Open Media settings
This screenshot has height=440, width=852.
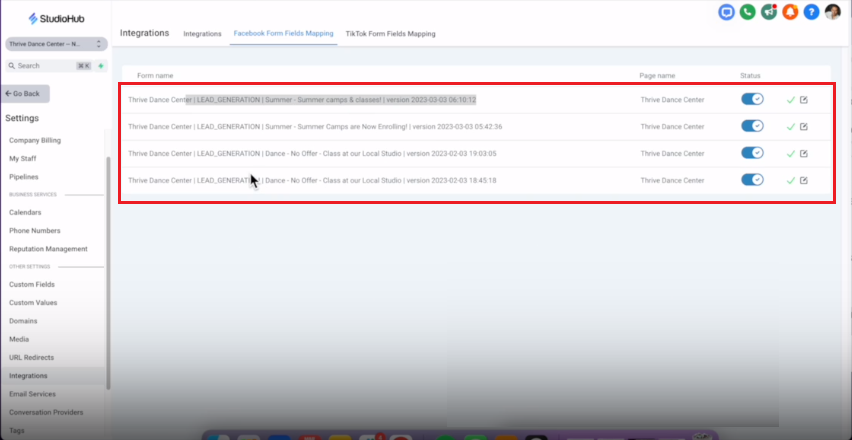tap(19, 339)
